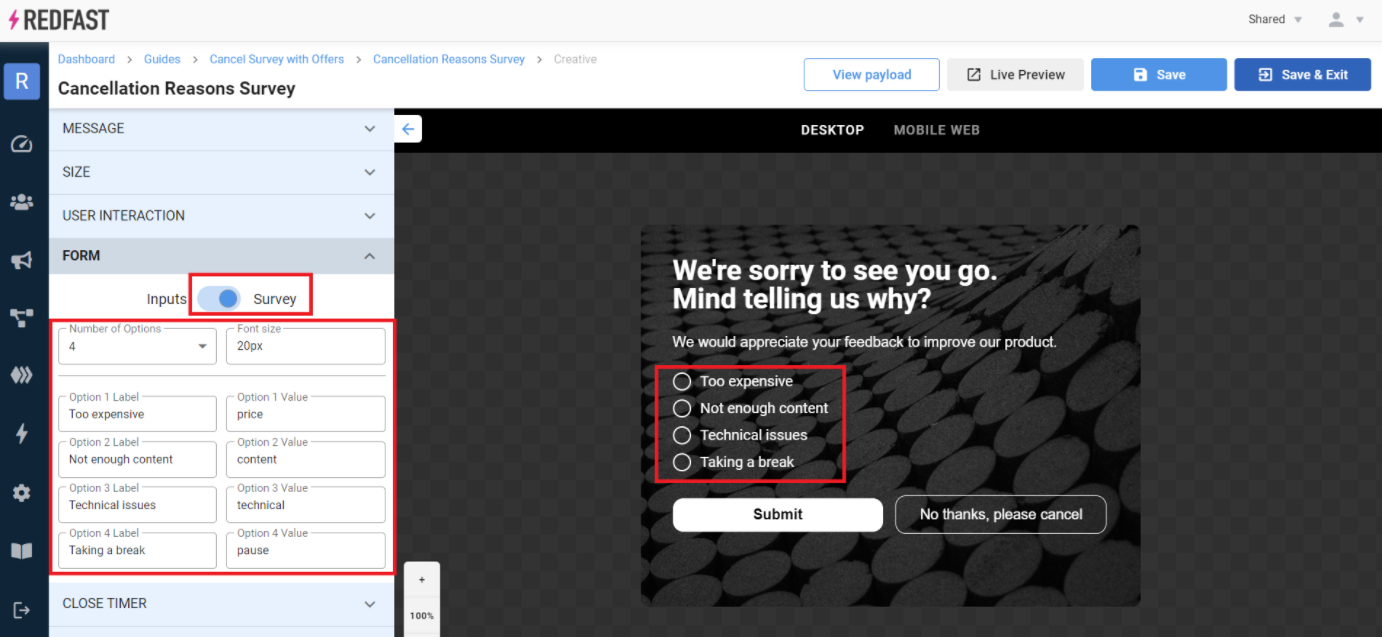The height and width of the screenshot is (637, 1382).
Task: Open the book documentation icon in sidebar
Action: click(21, 551)
